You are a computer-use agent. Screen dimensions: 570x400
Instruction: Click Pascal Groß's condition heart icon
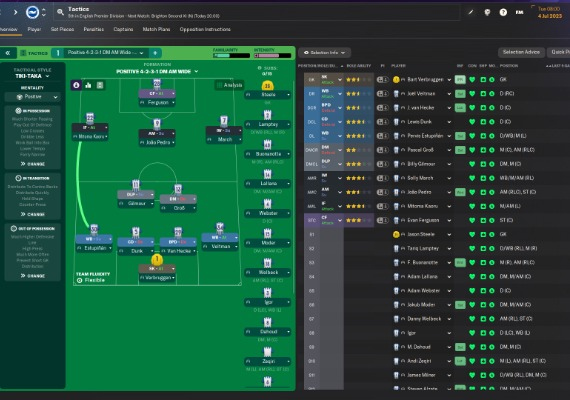[472, 150]
